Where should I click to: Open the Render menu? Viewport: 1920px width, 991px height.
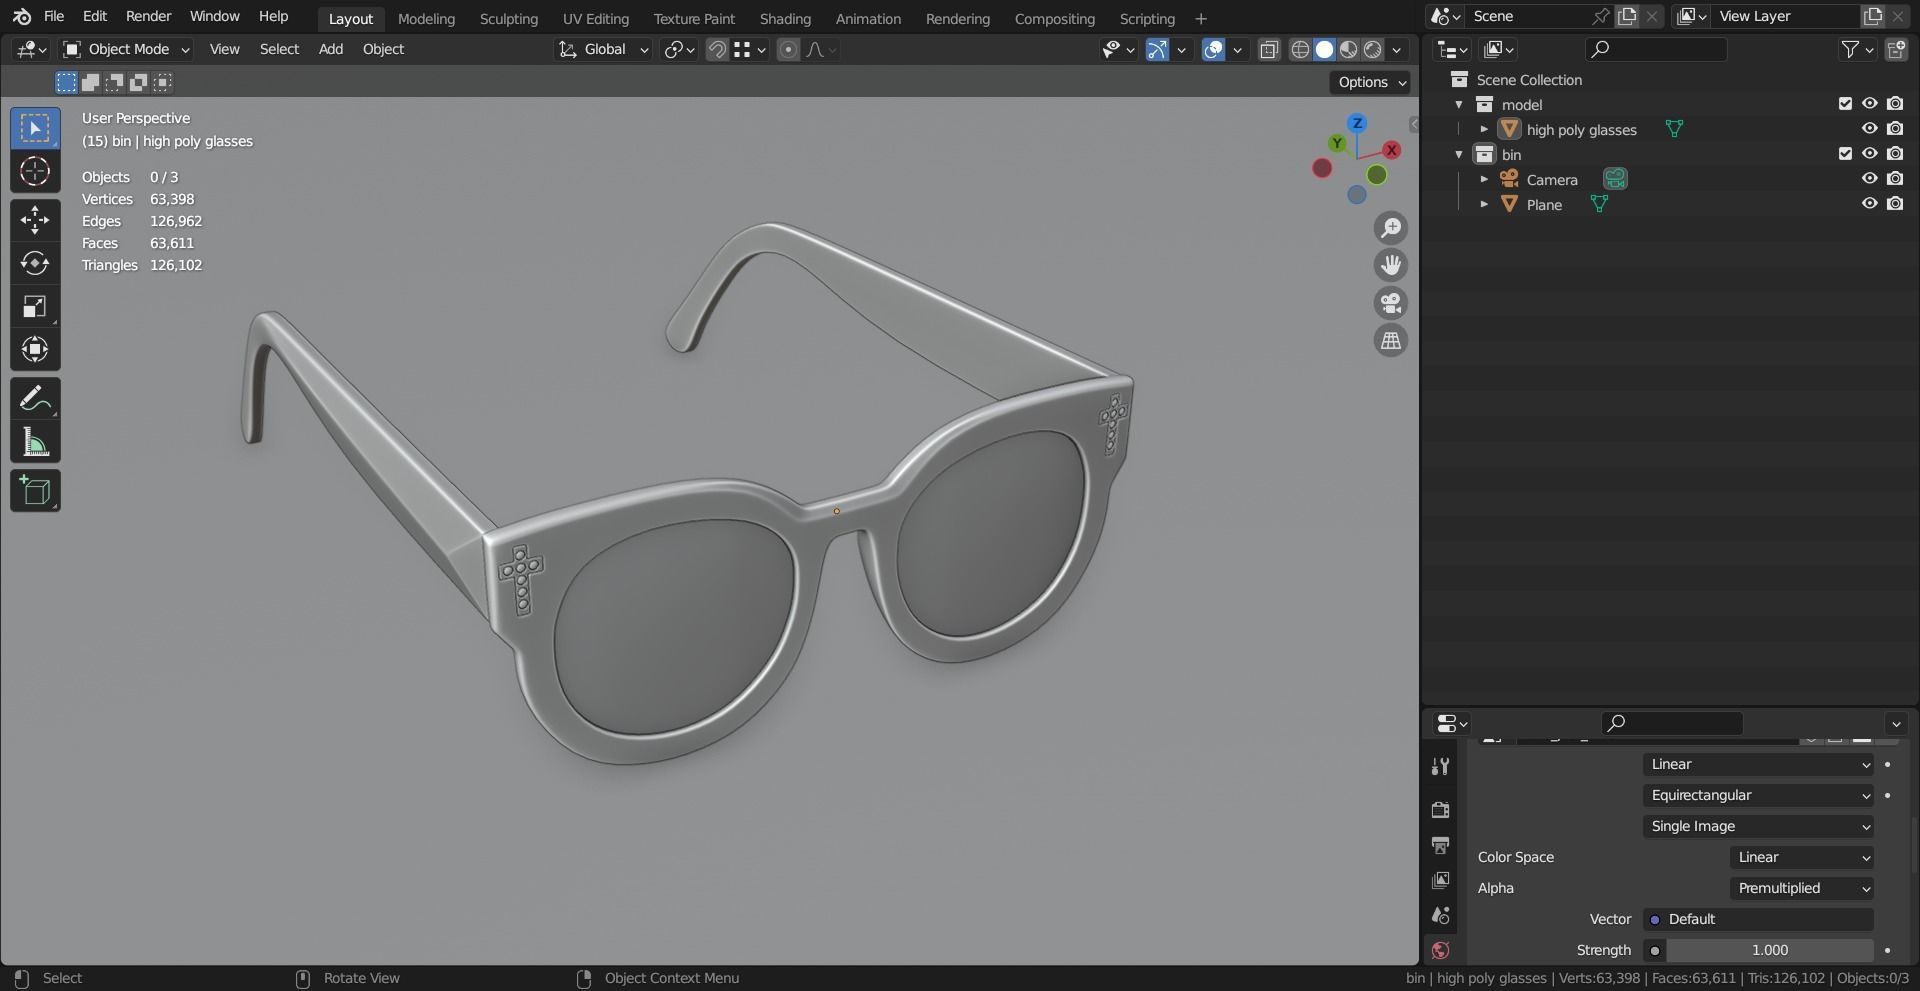tap(148, 16)
